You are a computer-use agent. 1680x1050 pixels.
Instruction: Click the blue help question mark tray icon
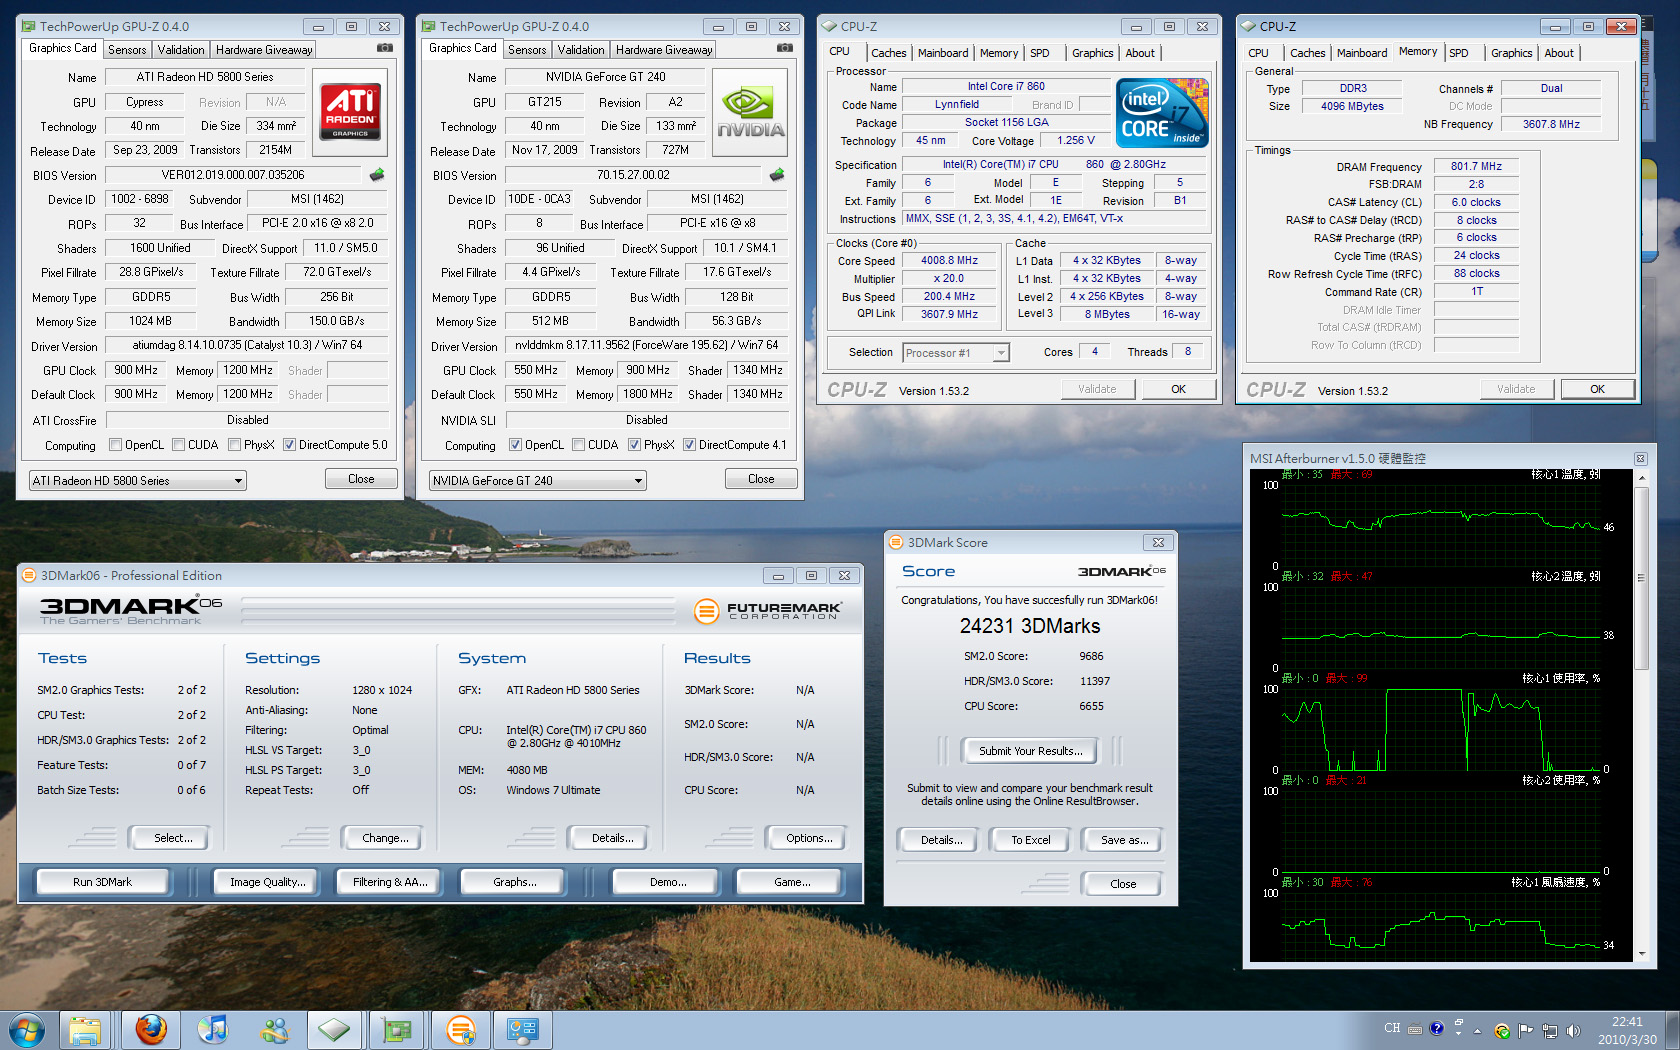[x=1437, y=1028]
